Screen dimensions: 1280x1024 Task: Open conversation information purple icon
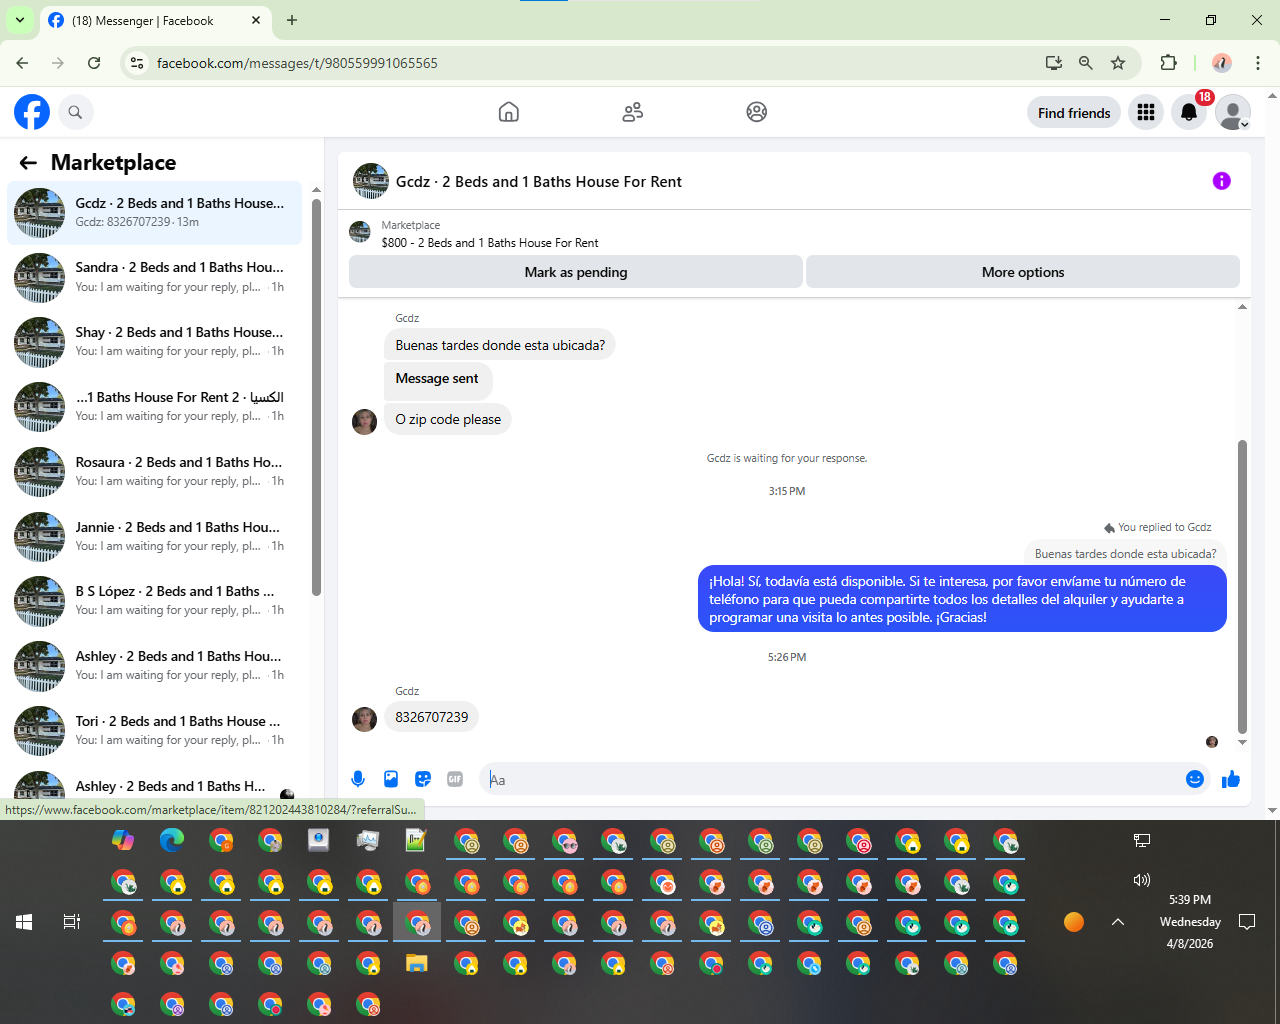(1222, 181)
